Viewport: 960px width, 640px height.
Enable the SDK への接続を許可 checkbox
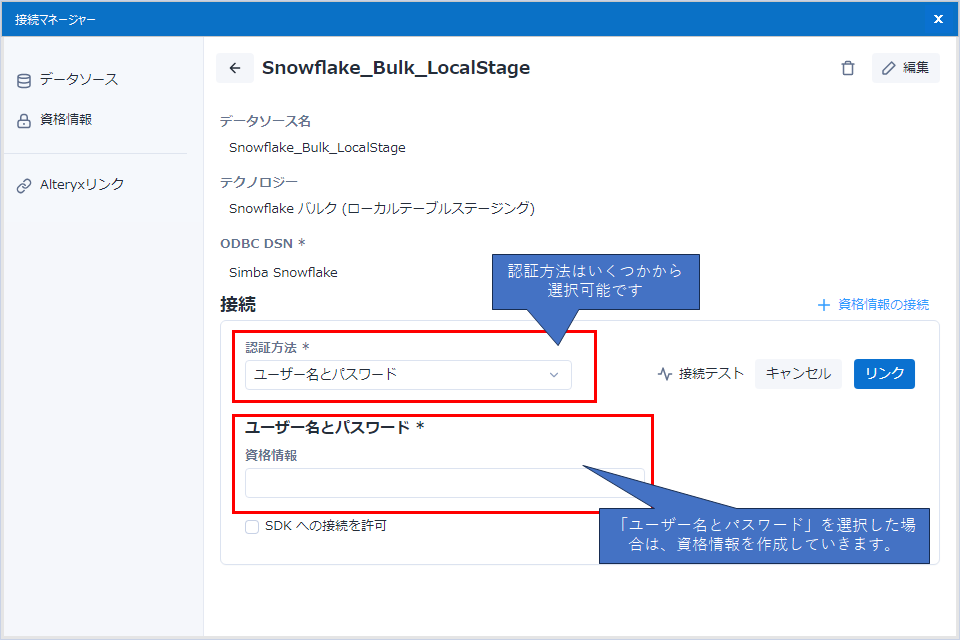[252, 526]
